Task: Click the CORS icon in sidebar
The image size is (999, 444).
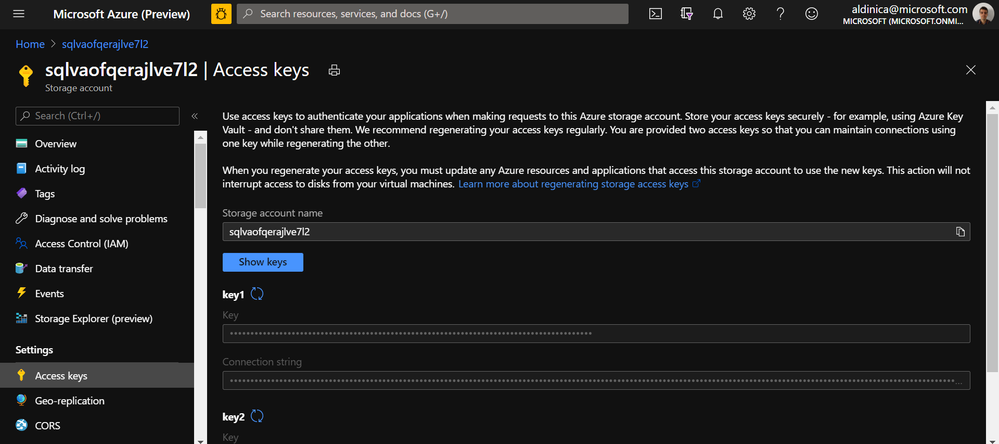Action: (x=22, y=425)
